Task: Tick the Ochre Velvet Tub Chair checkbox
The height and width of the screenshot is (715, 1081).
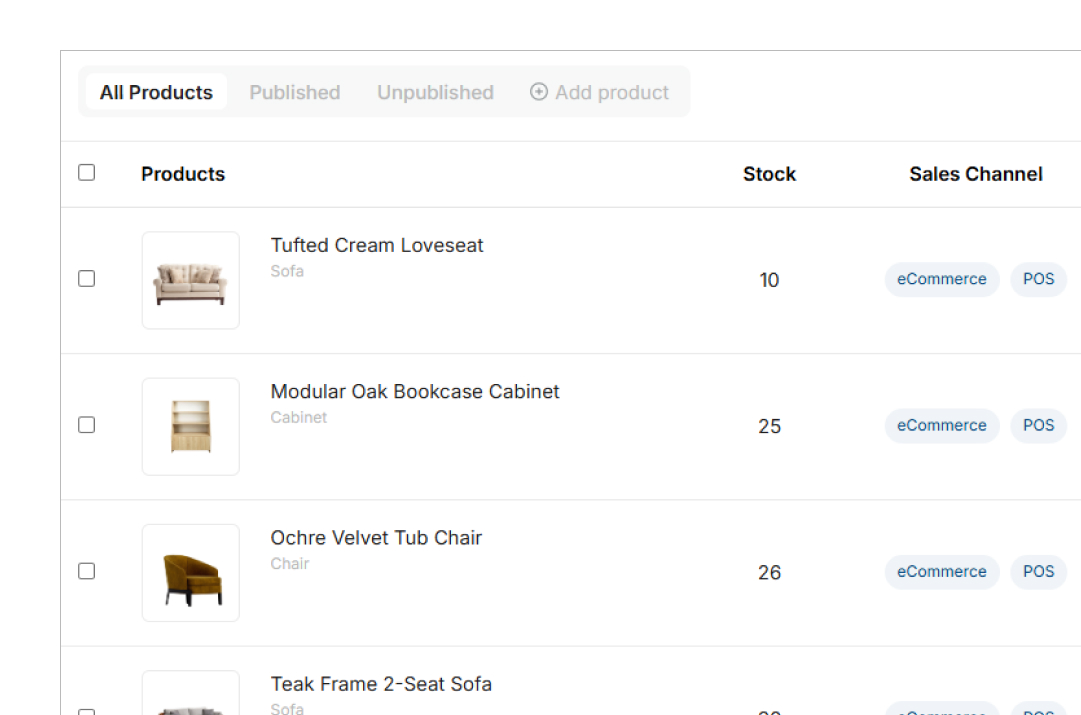Action: tap(86, 571)
